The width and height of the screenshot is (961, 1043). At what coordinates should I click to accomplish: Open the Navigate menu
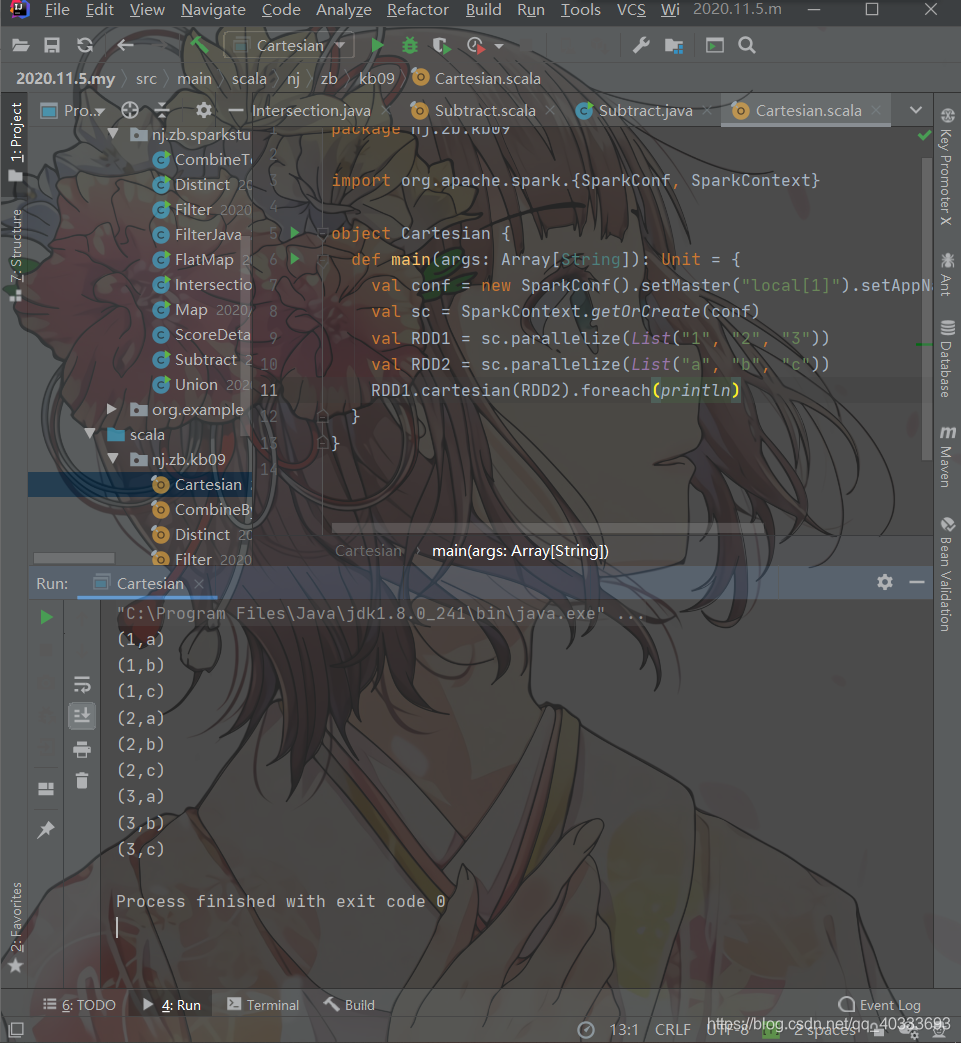pos(213,10)
